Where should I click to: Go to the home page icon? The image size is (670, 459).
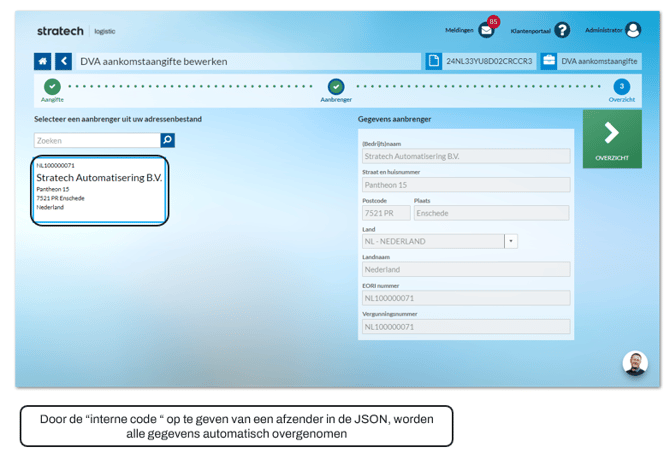pyautogui.click(x=42, y=61)
